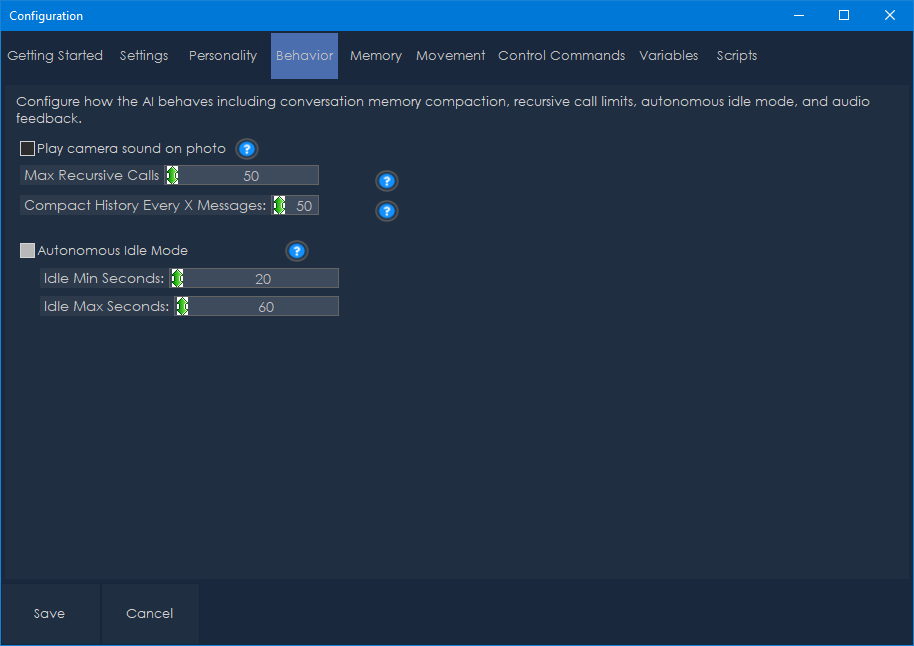Switch to the Getting Started tab

[x=55, y=56]
